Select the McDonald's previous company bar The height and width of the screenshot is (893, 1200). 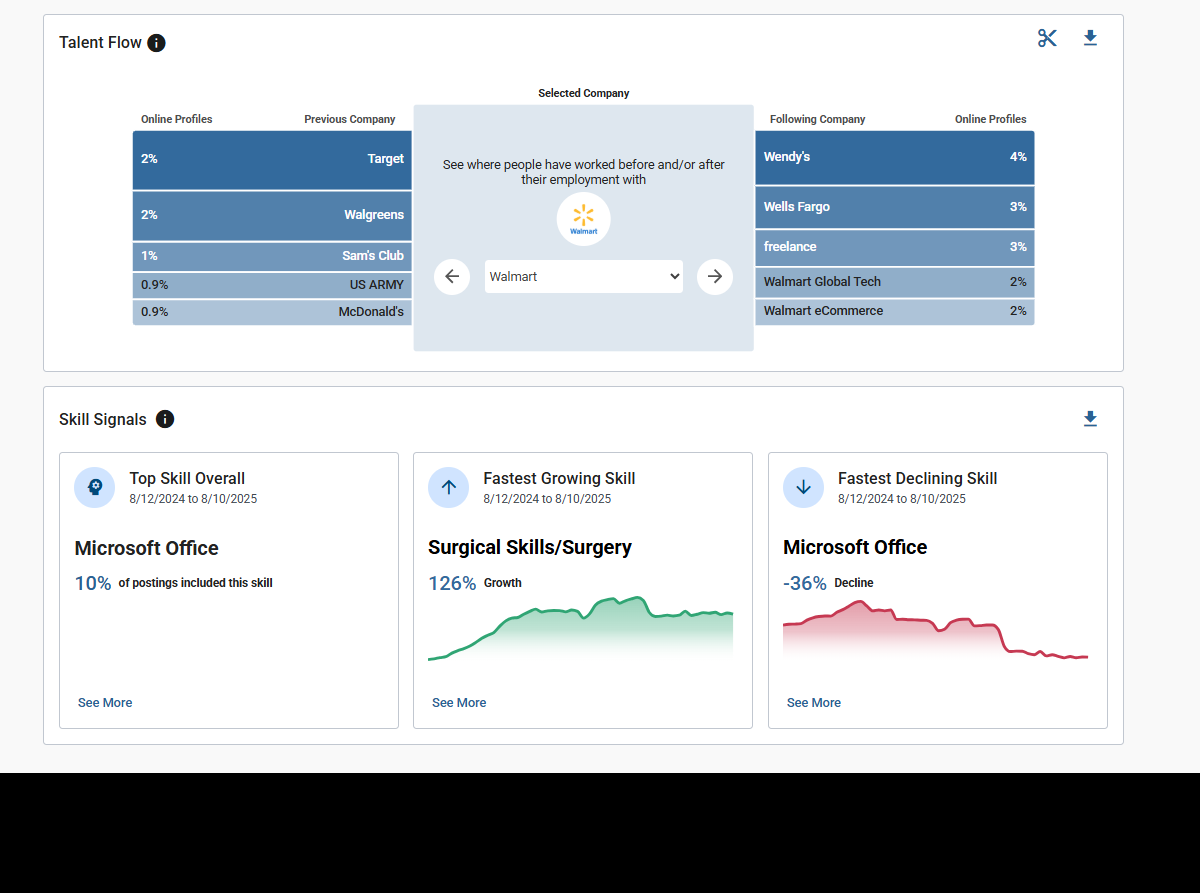(x=272, y=312)
